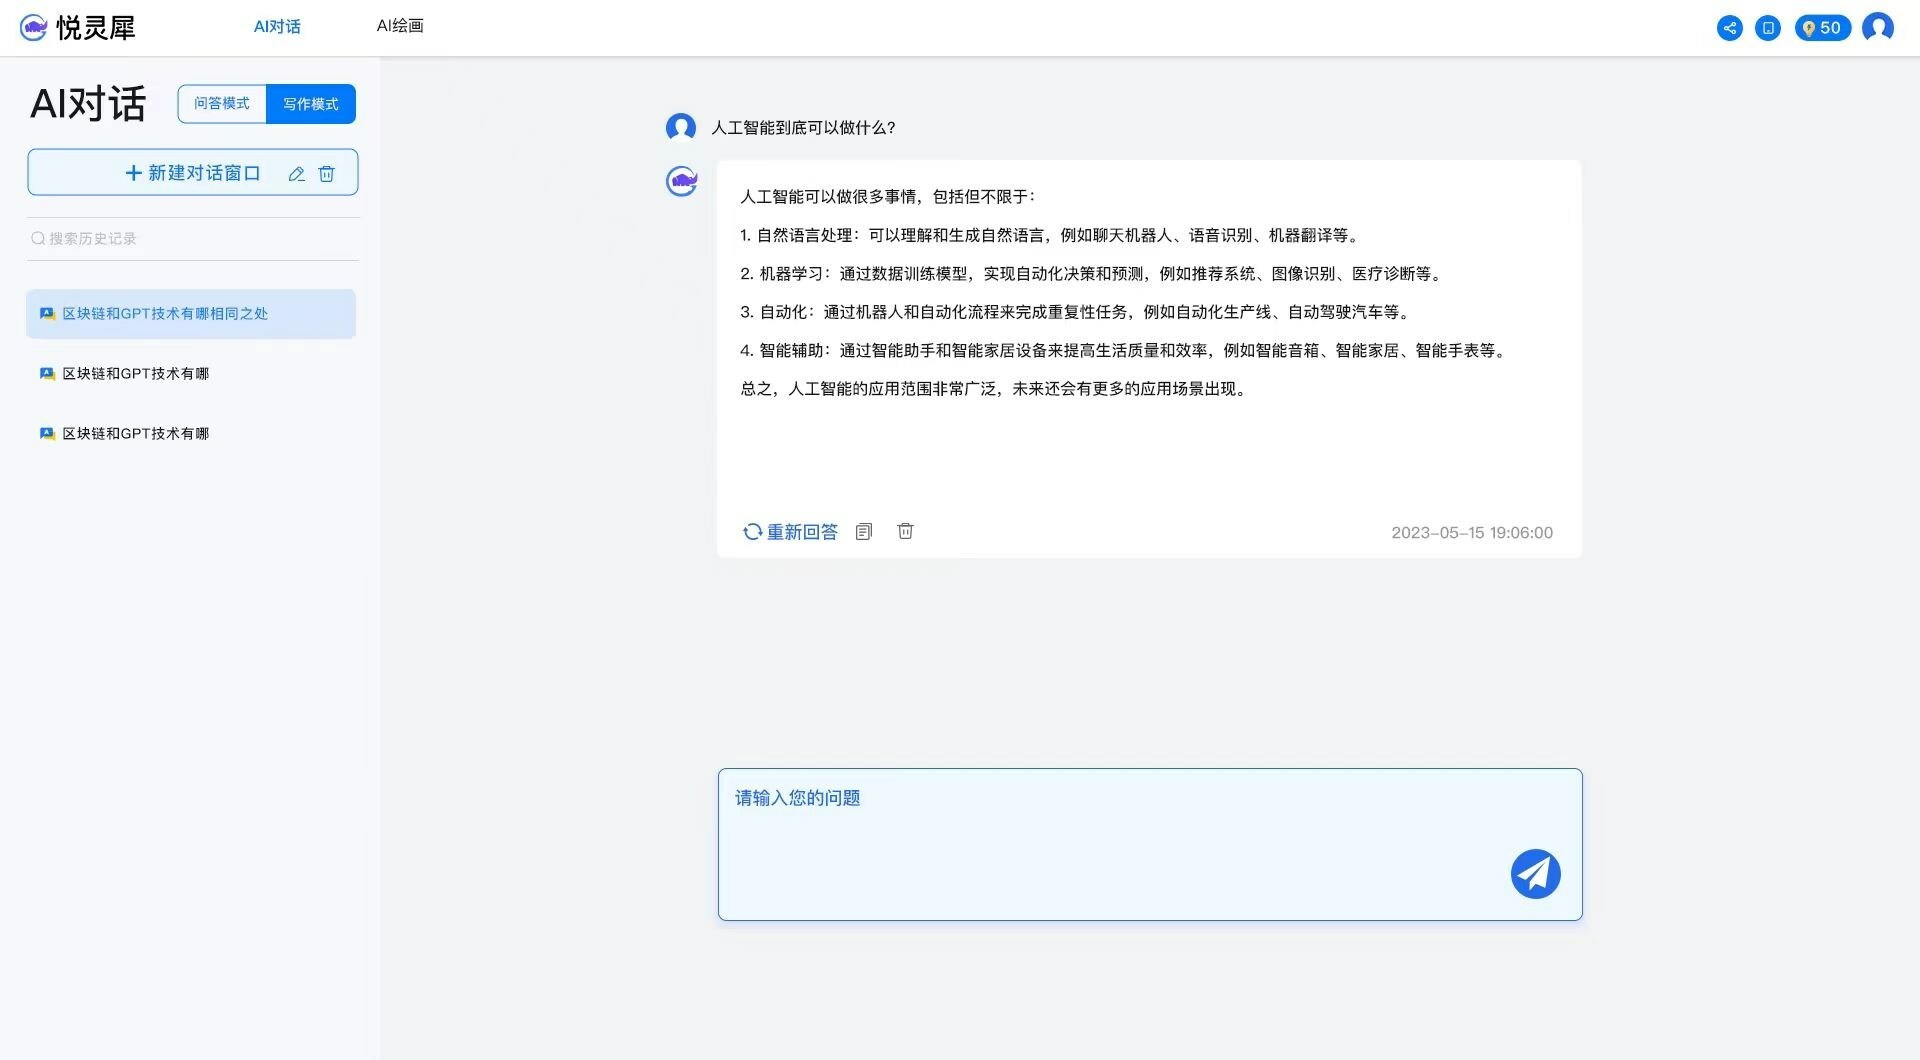Open the conversation 区块链和GPT技术有哪
Viewport: 1920px width, 1060px height.
click(134, 373)
